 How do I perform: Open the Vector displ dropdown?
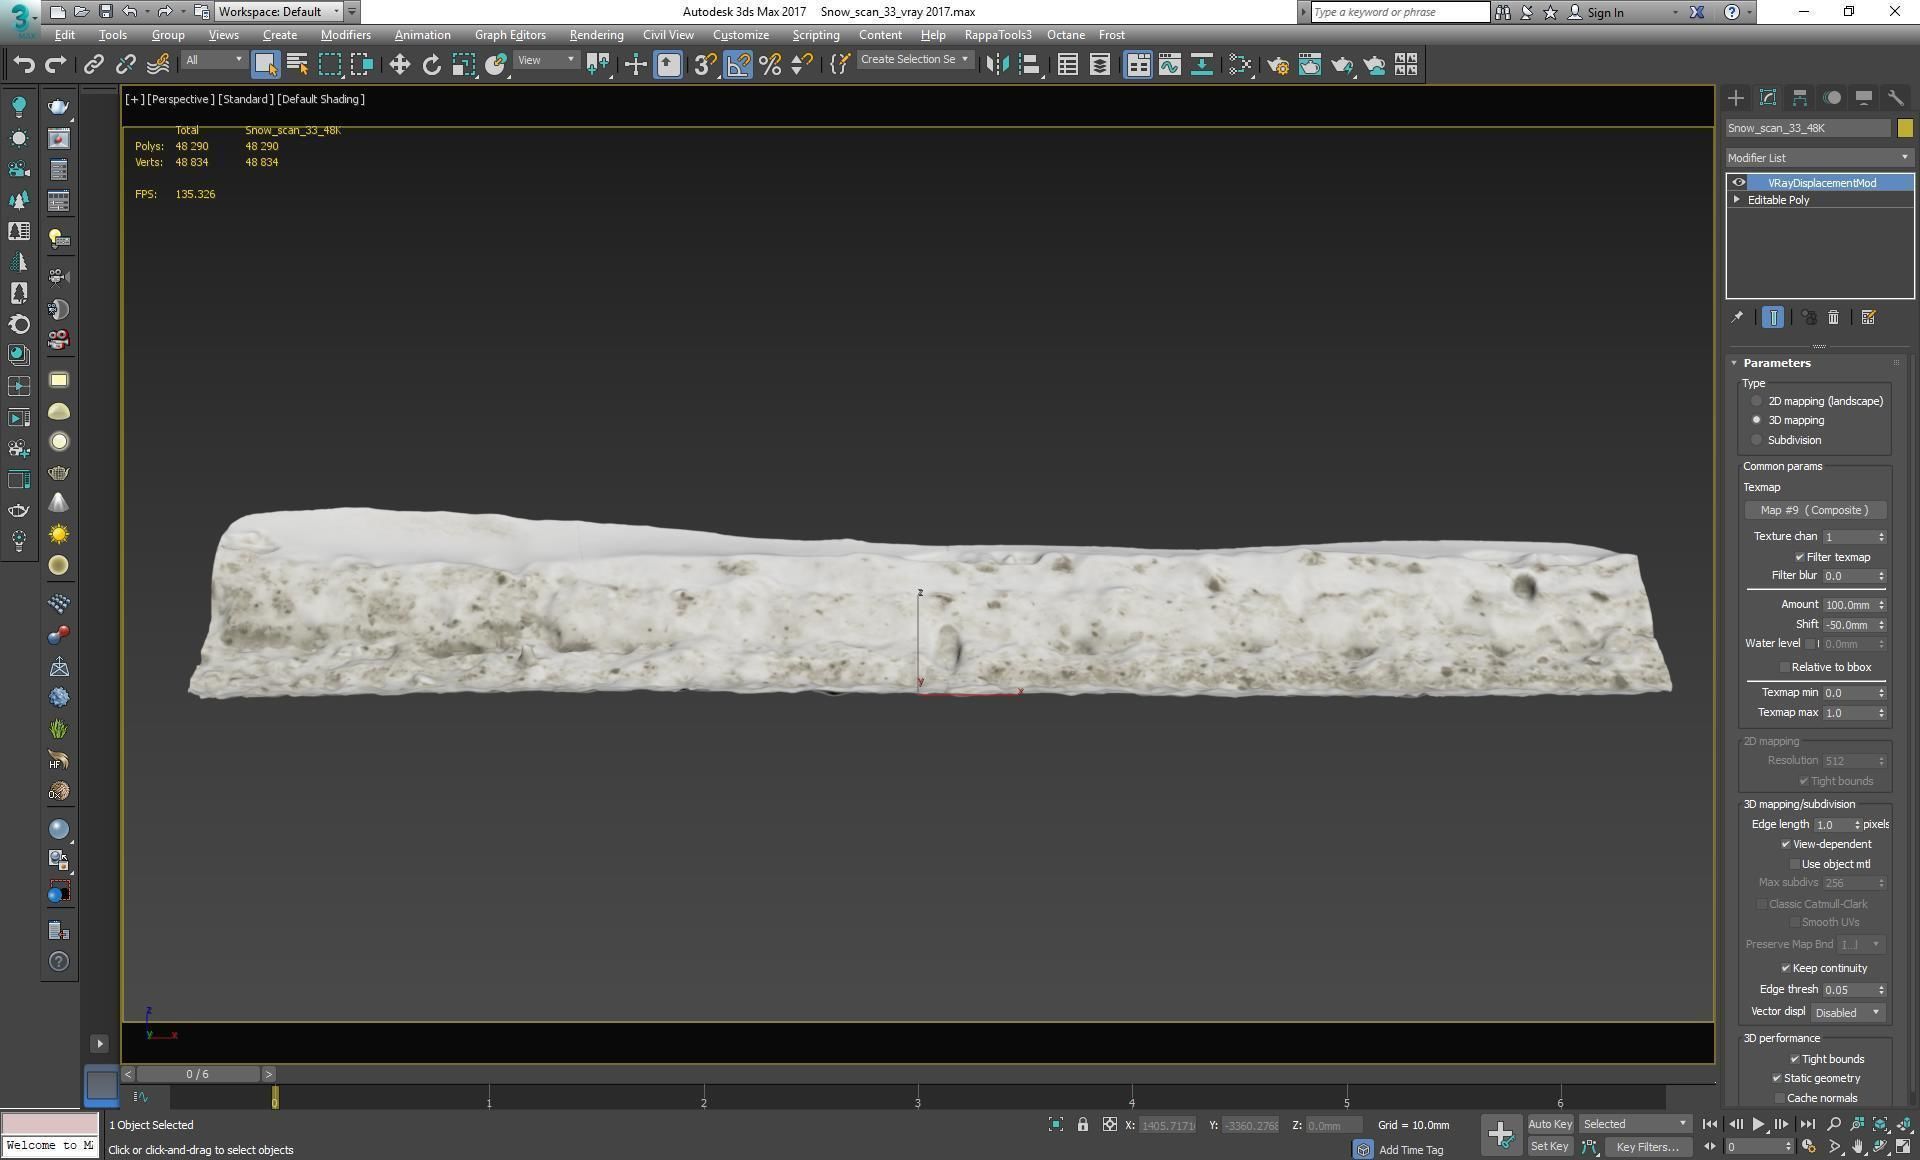pos(1846,1013)
